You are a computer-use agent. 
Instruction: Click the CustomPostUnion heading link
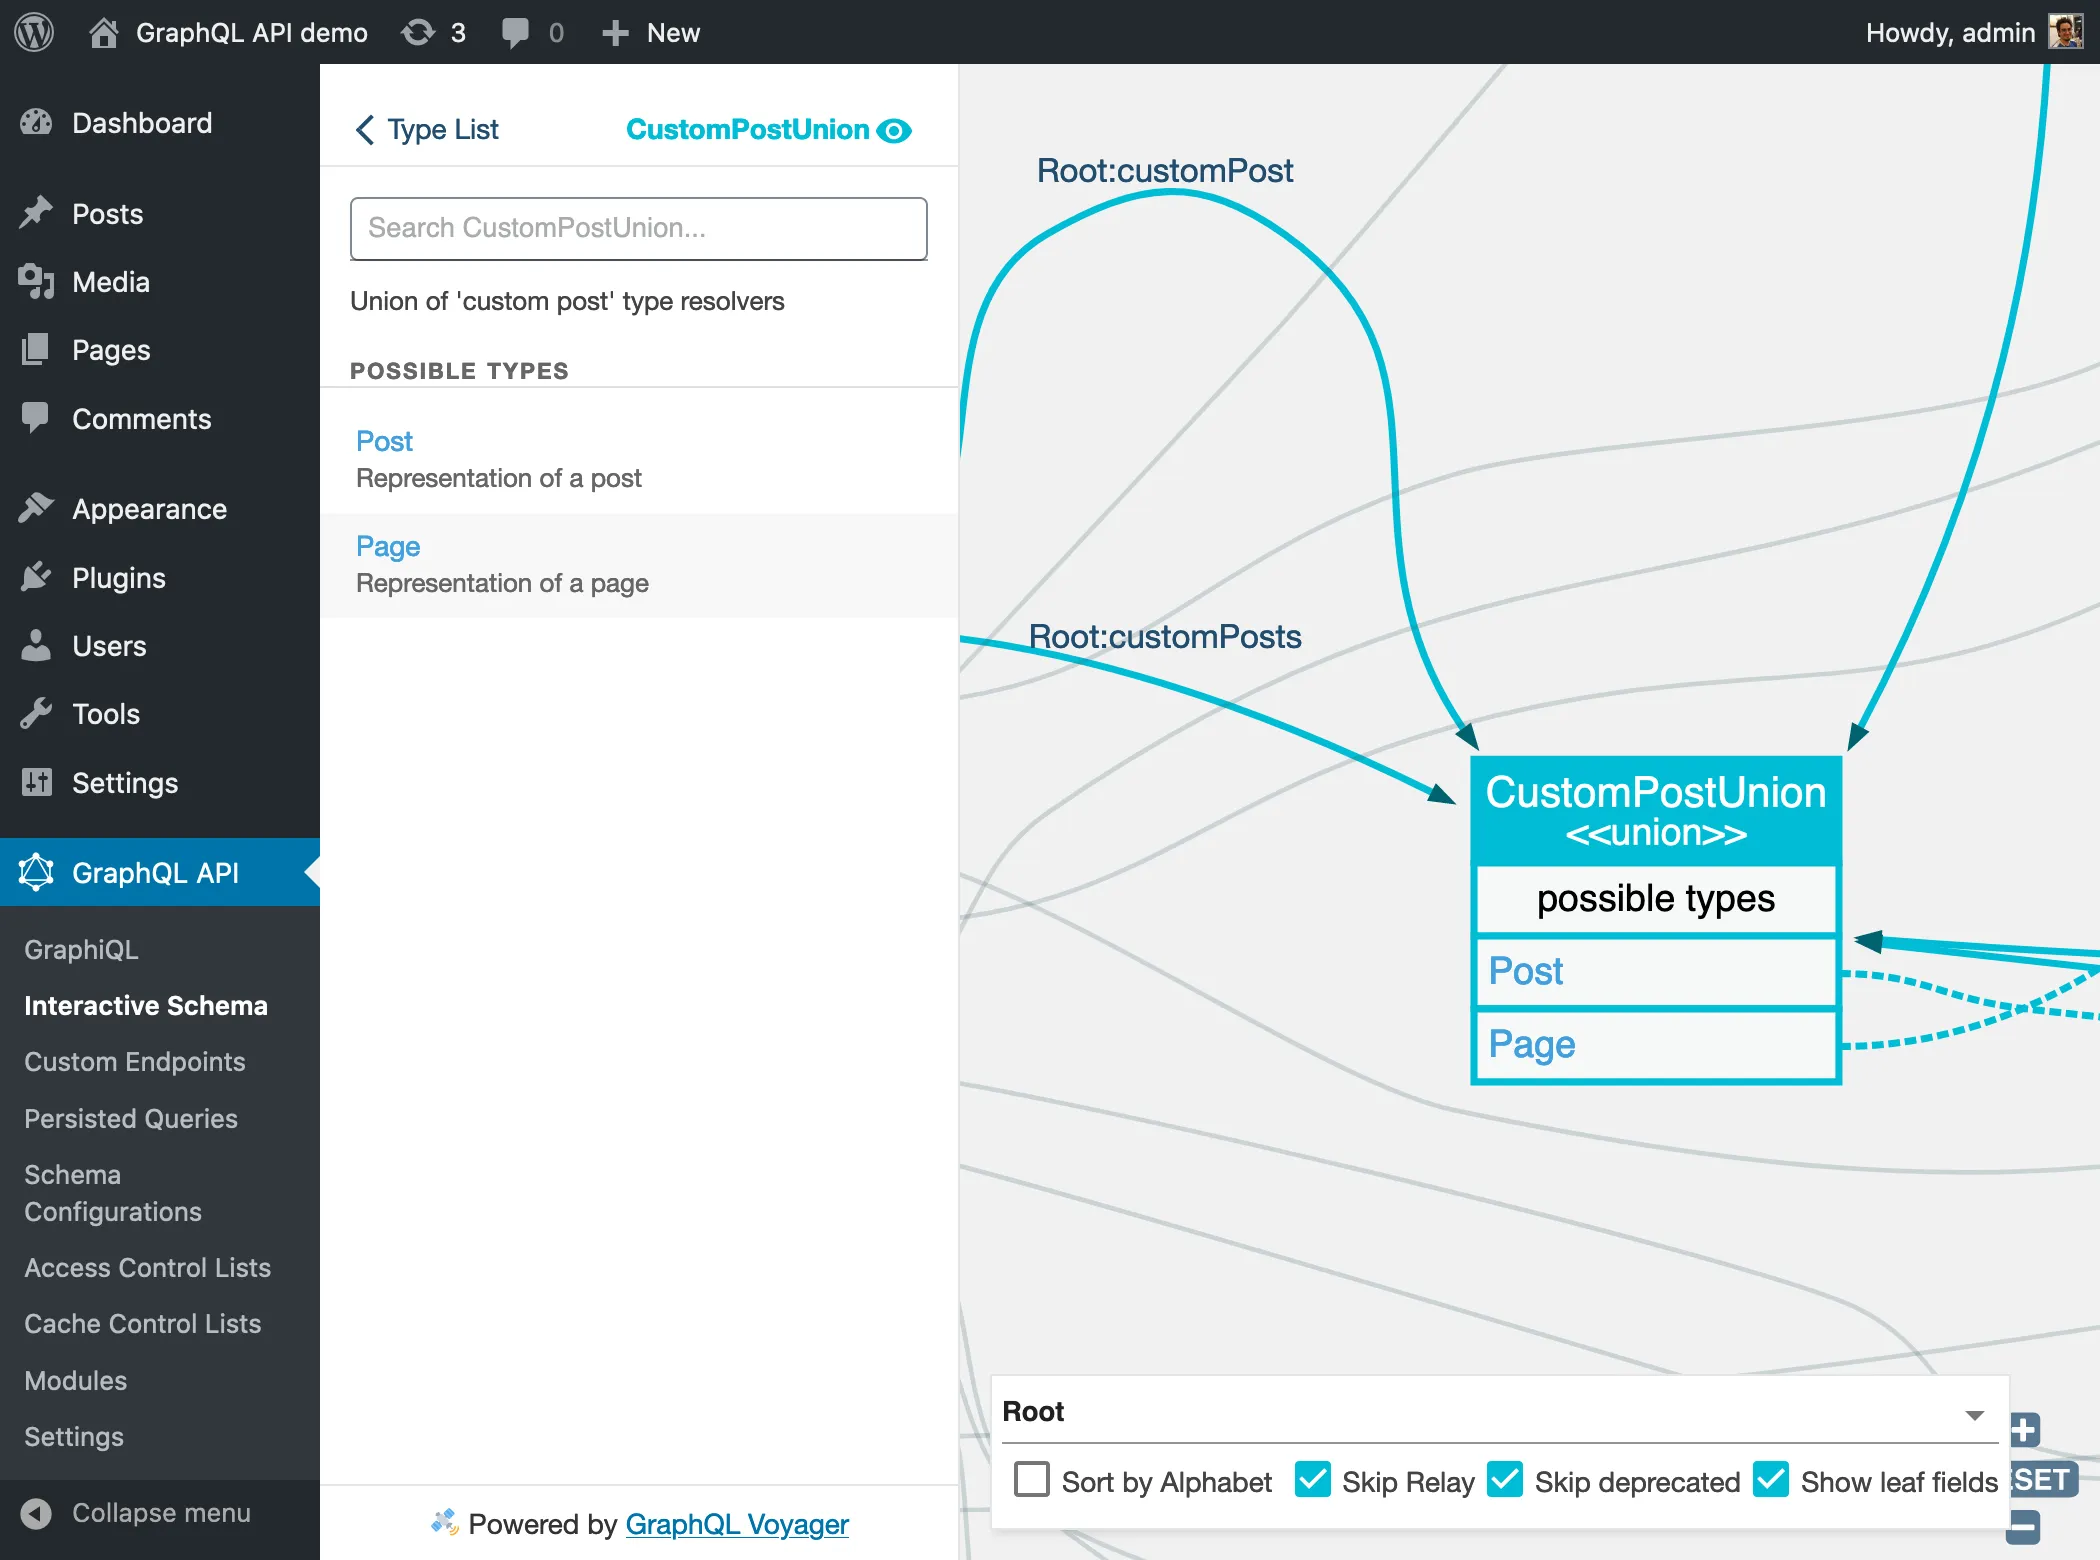pyautogui.click(x=747, y=130)
